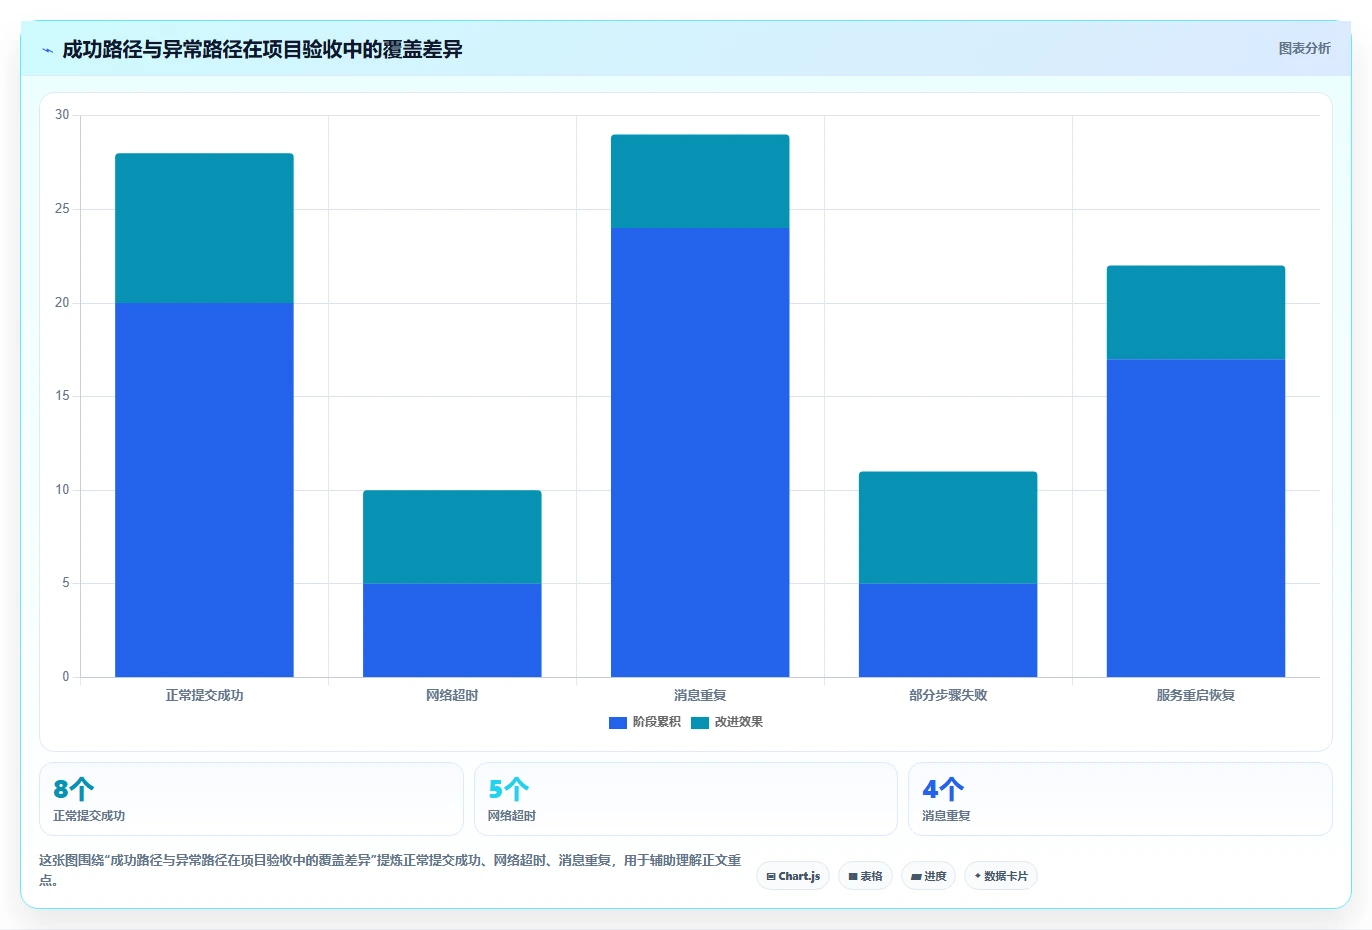Click the 进度 tag
The width and height of the screenshot is (1372, 930).
click(928, 876)
